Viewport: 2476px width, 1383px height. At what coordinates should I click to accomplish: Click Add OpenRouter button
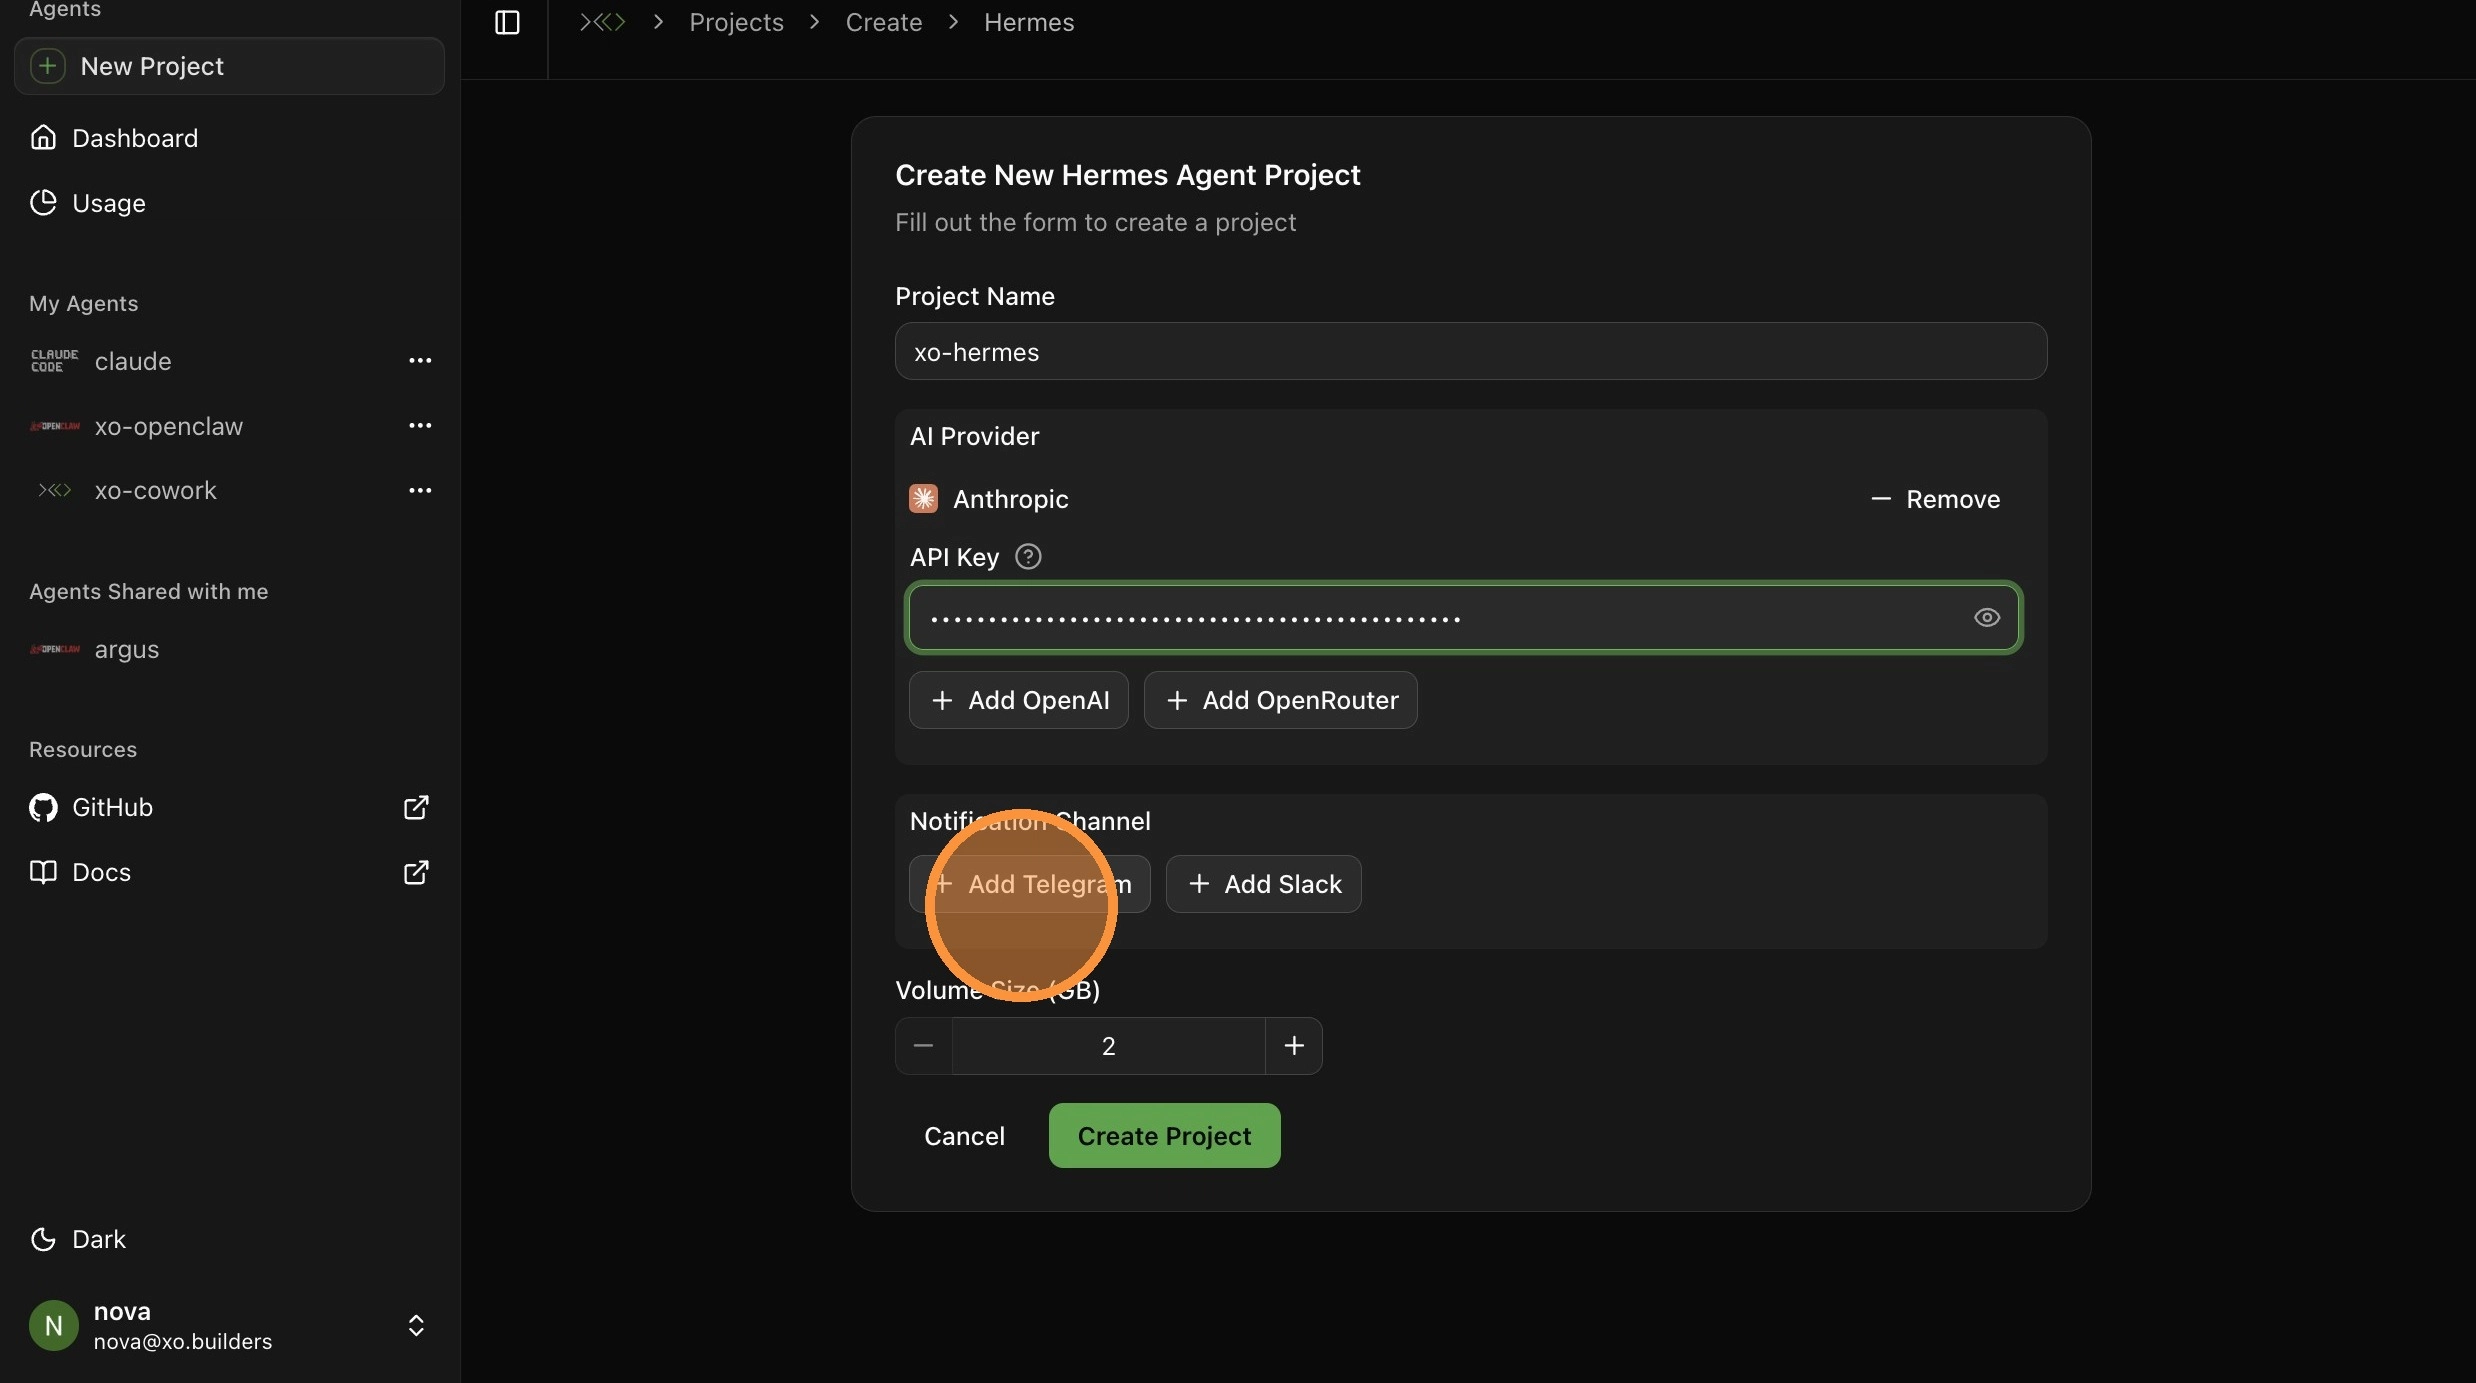(x=1280, y=700)
